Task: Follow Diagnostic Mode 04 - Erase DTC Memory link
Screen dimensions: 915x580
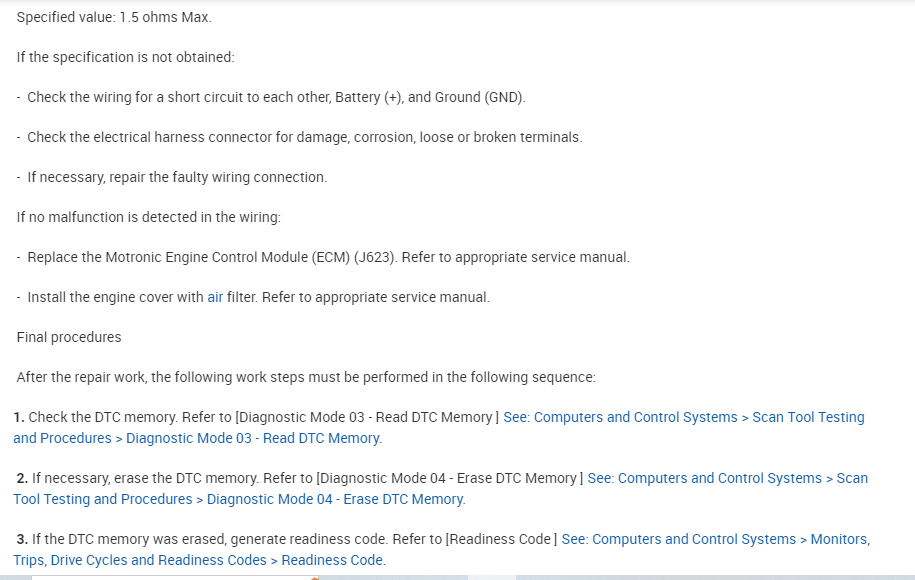Action: tap(727, 478)
